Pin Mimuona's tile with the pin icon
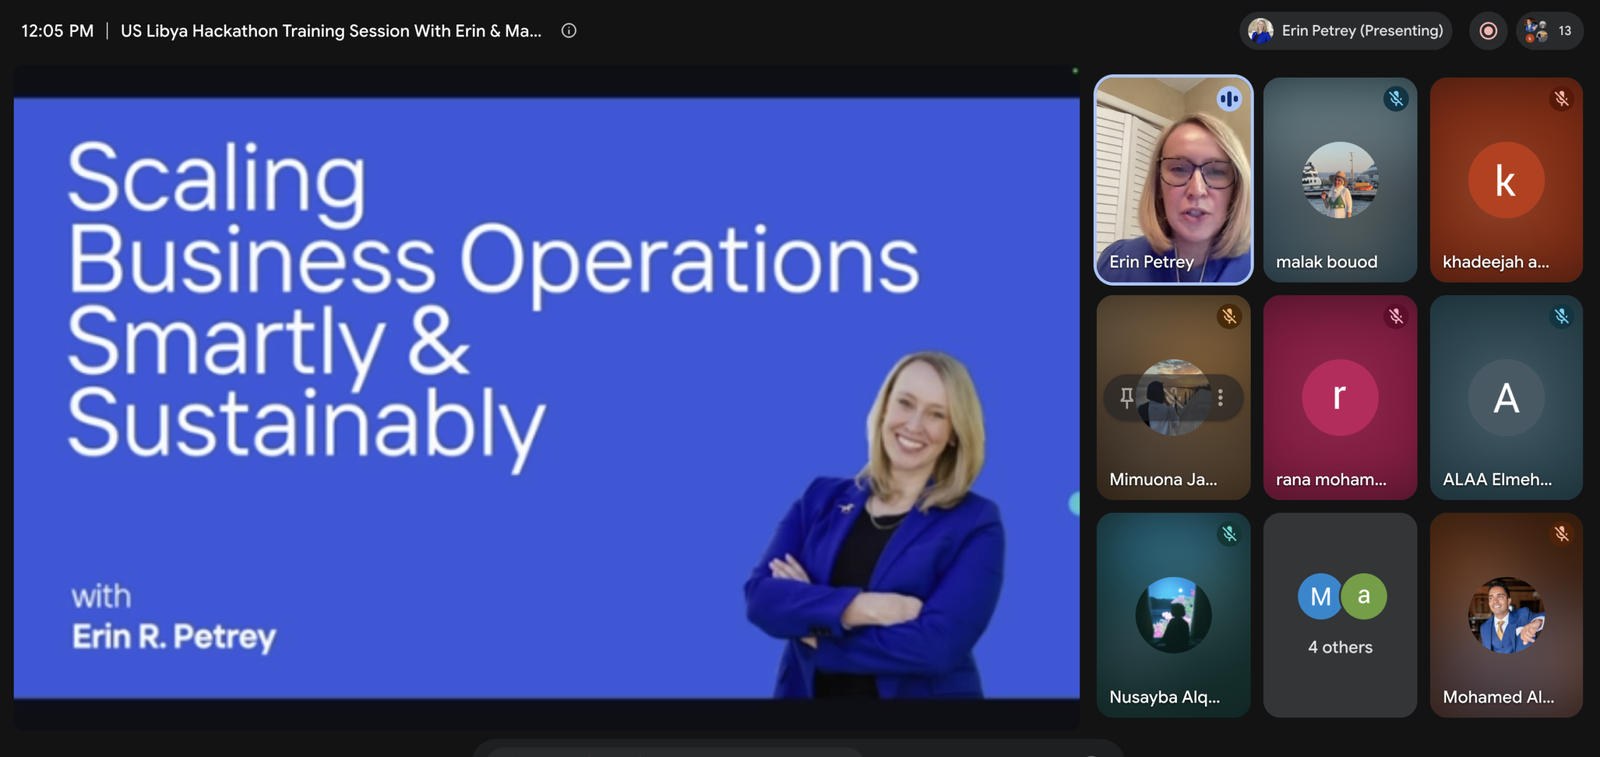1600x757 pixels. click(1127, 398)
